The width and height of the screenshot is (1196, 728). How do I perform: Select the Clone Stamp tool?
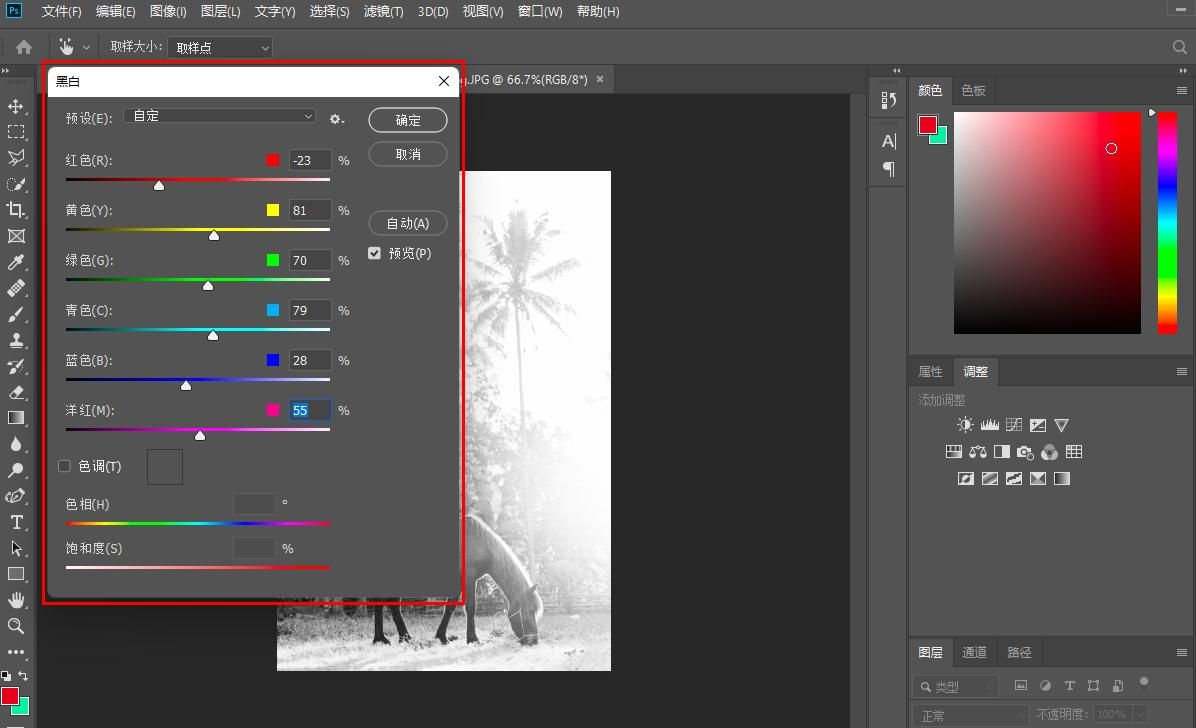coord(16,340)
